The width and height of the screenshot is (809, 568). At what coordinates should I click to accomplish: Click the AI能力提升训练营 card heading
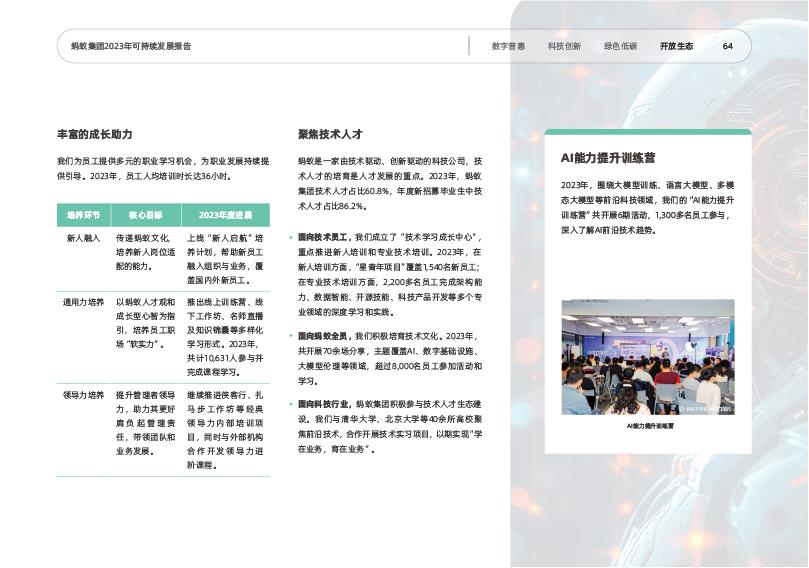coord(608,158)
